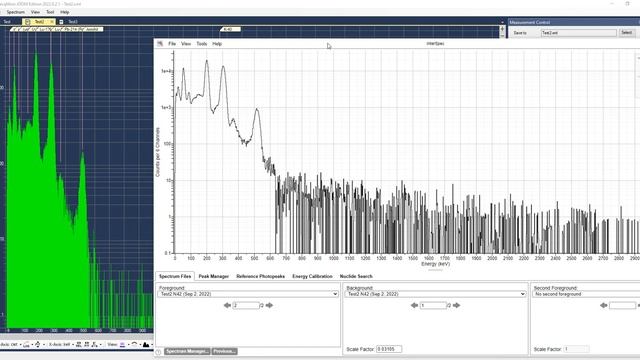Close the Test2 tab
Viewport: 640px width, 360px height.
[x=52, y=22]
